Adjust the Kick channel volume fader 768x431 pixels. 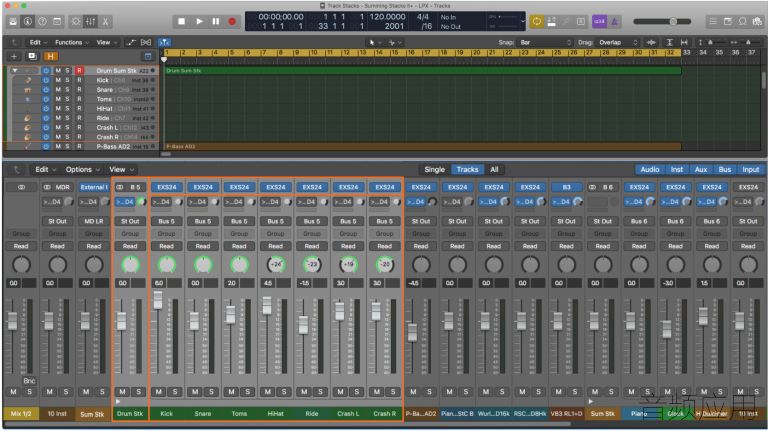158,300
